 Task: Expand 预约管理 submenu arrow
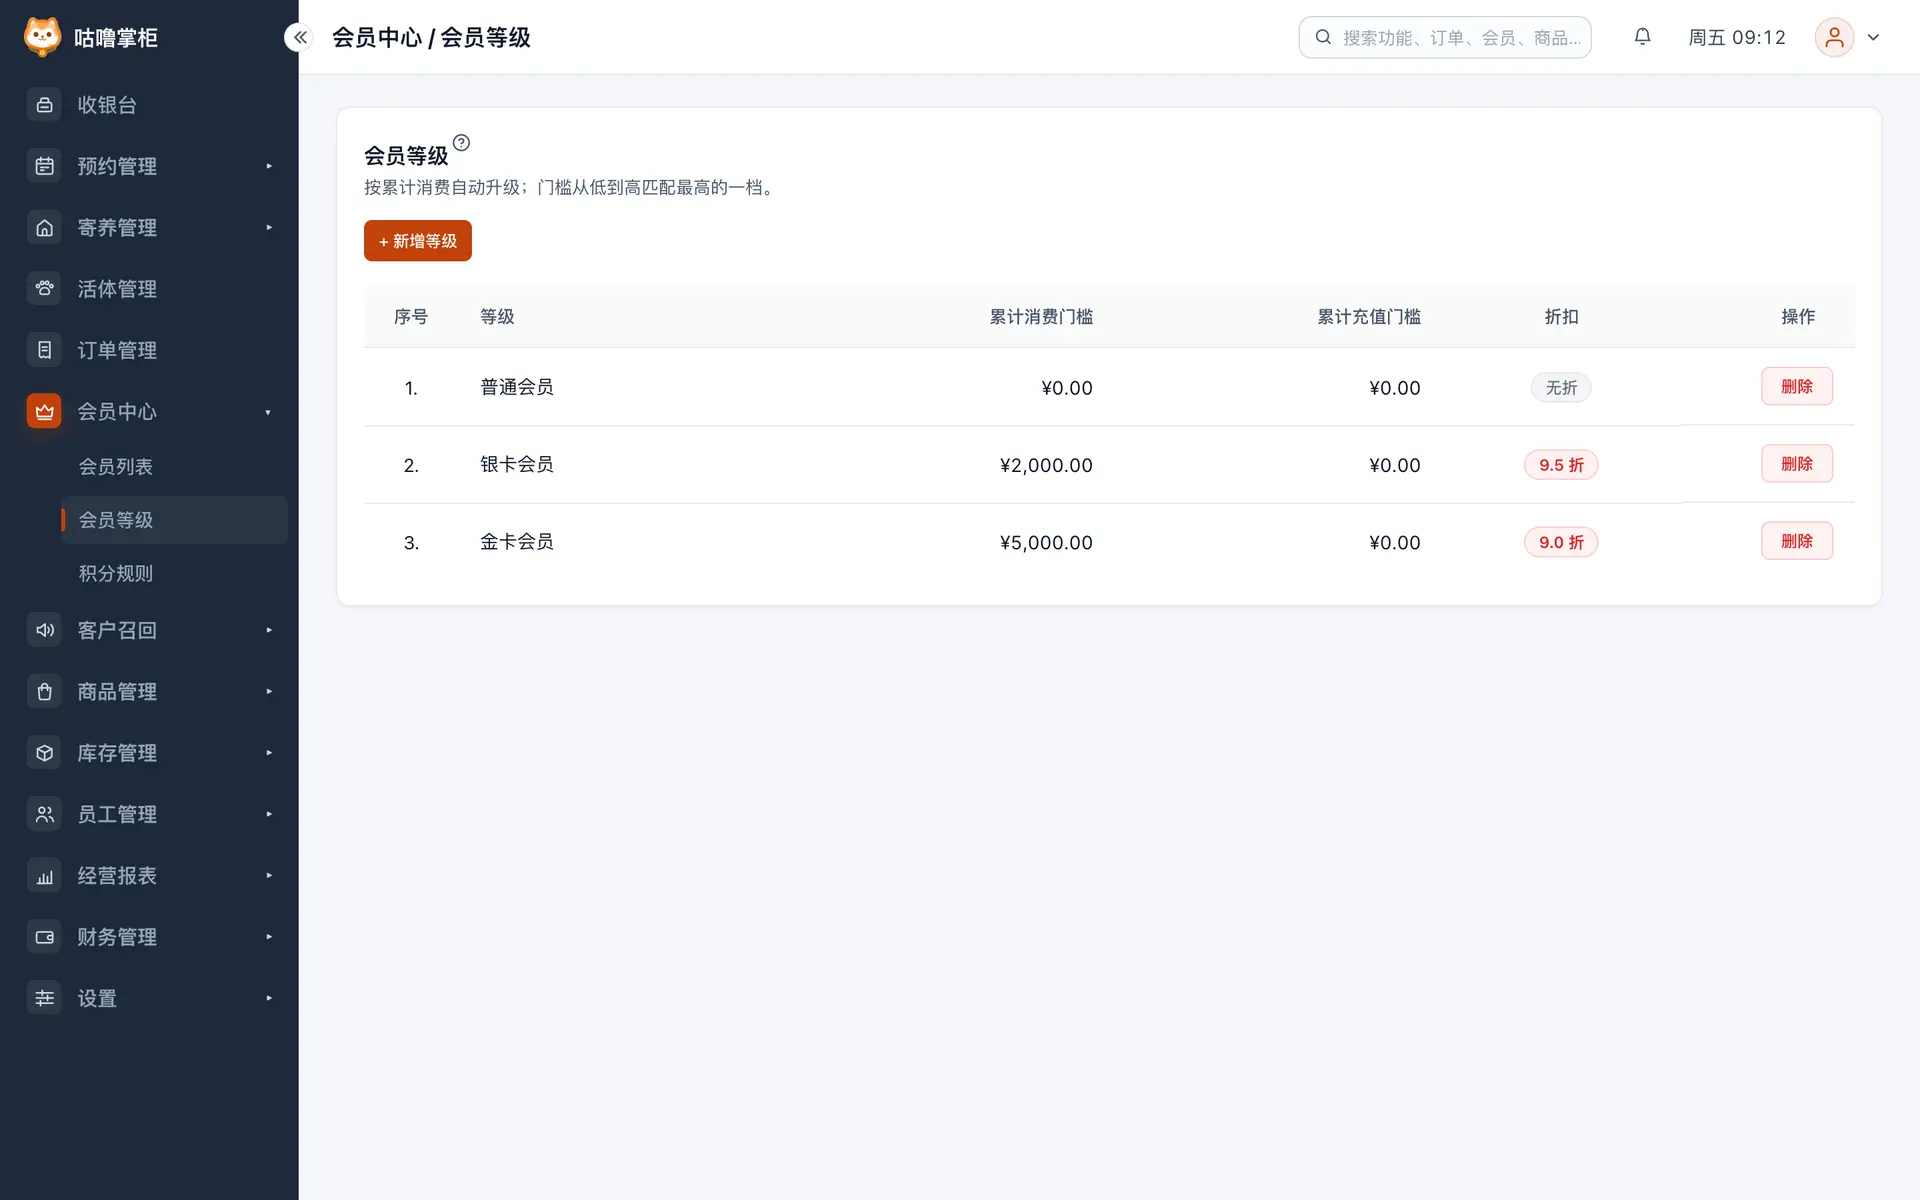[x=269, y=166]
